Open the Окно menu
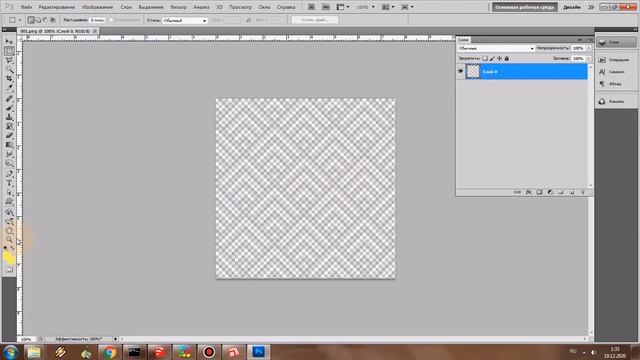Viewport: 640px width, 360px height. [264, 7]
